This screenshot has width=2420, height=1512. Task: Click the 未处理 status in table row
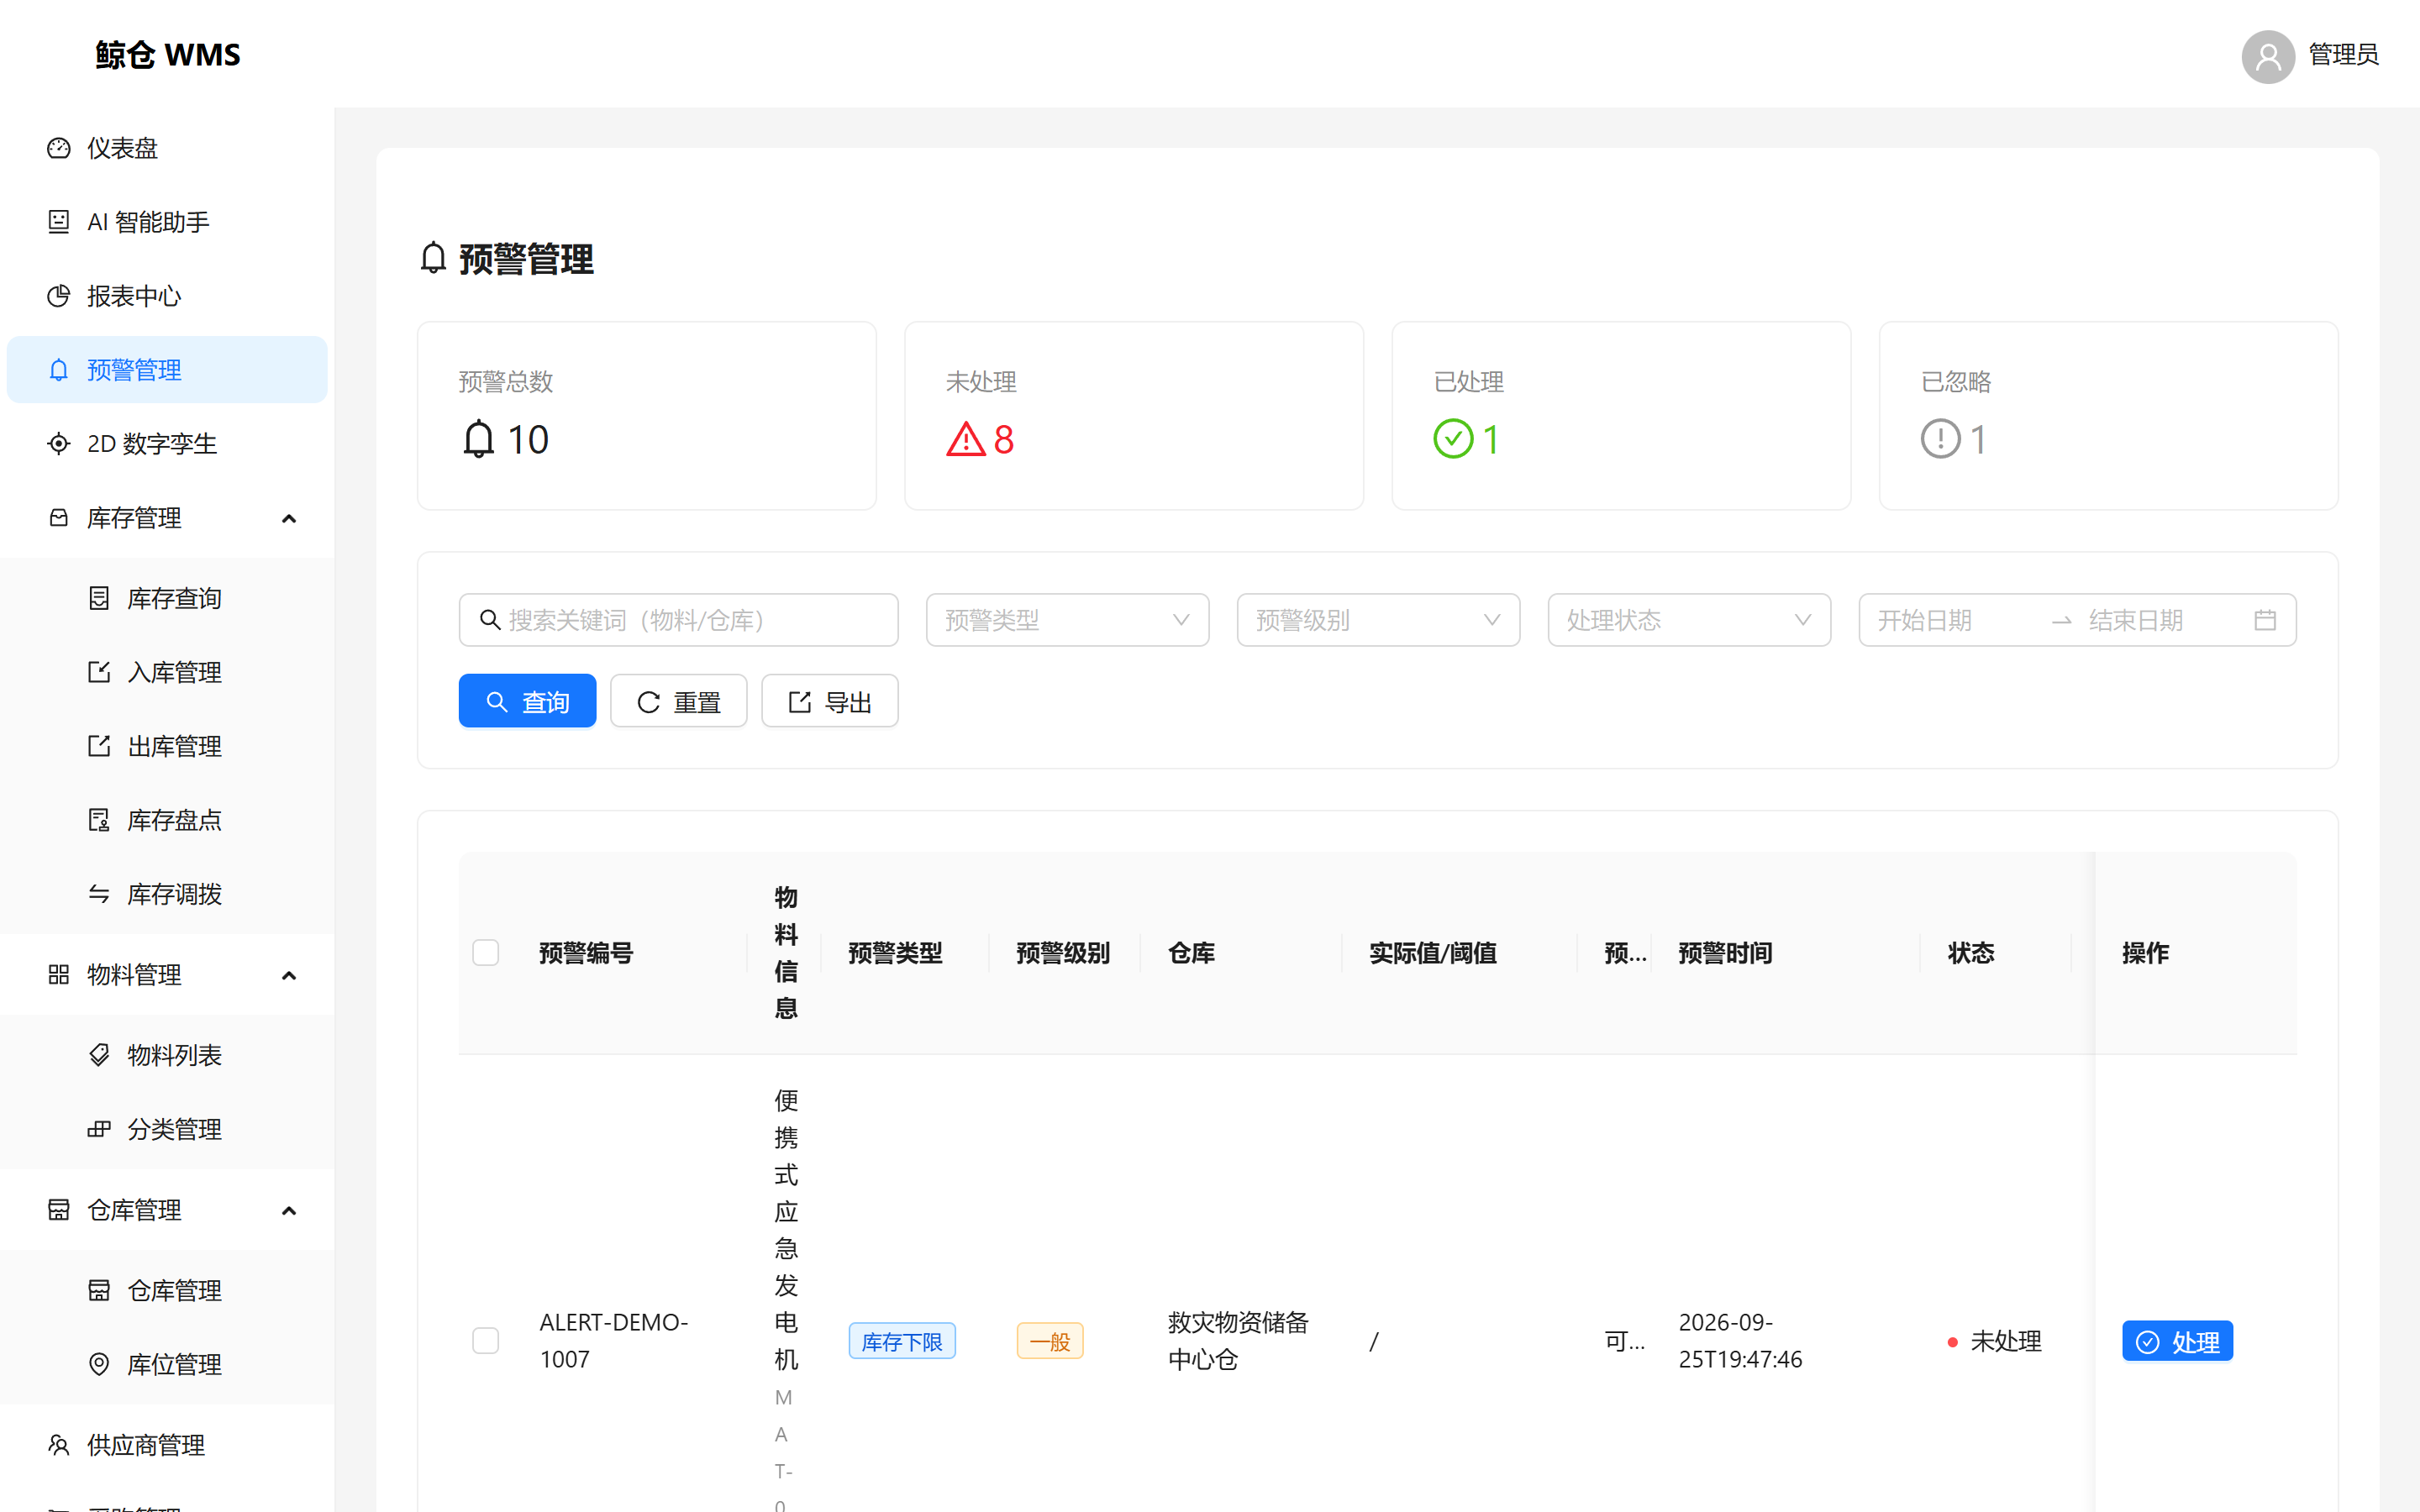(x=1994, y=1341)
